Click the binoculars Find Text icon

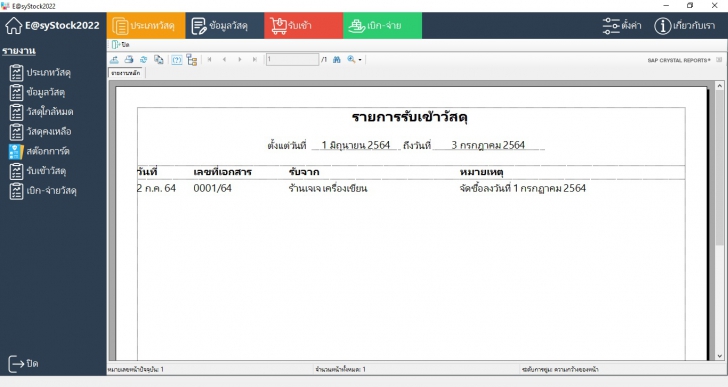[337, 59]
